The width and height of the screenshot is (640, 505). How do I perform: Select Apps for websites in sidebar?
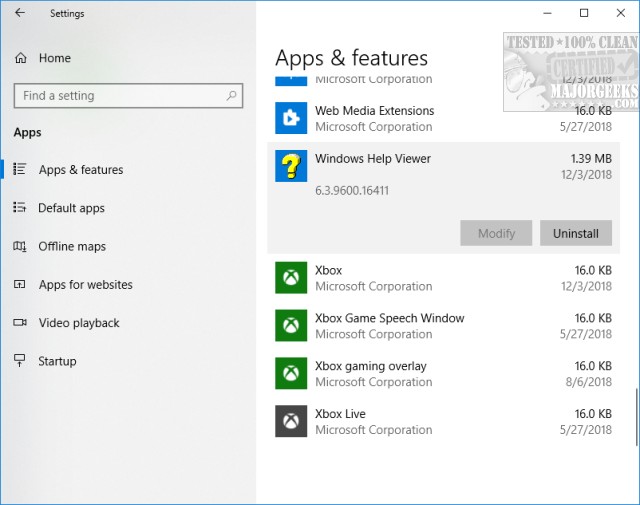85,285
